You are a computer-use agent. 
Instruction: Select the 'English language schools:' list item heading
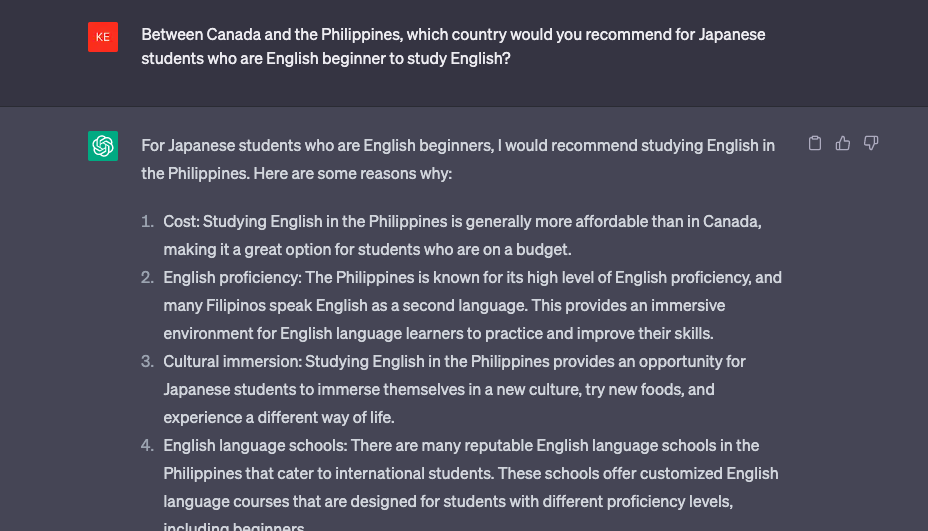point(255,446)
